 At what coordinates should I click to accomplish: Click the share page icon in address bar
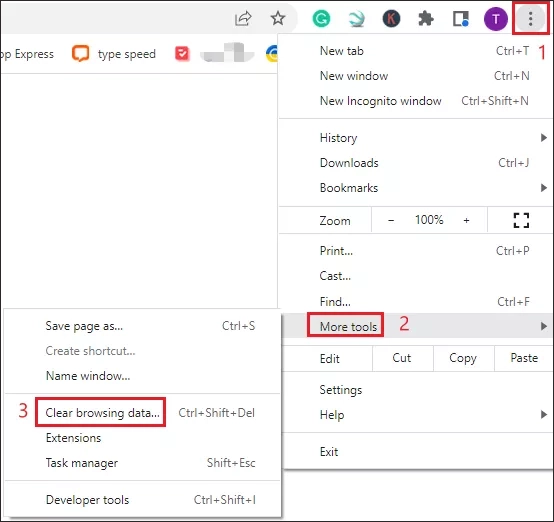coord(243,18)
